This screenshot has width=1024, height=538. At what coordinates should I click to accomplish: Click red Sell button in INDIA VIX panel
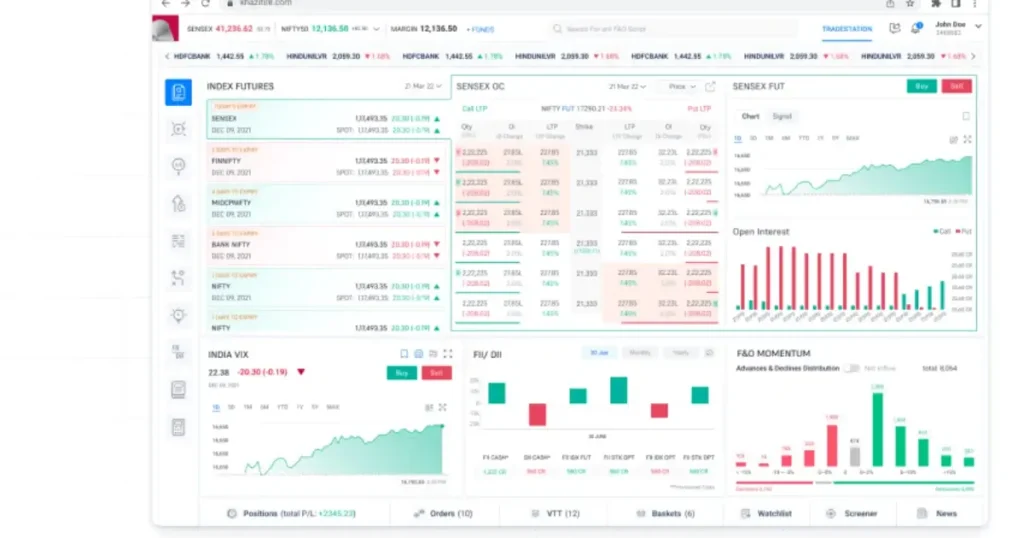click(436, 373)
